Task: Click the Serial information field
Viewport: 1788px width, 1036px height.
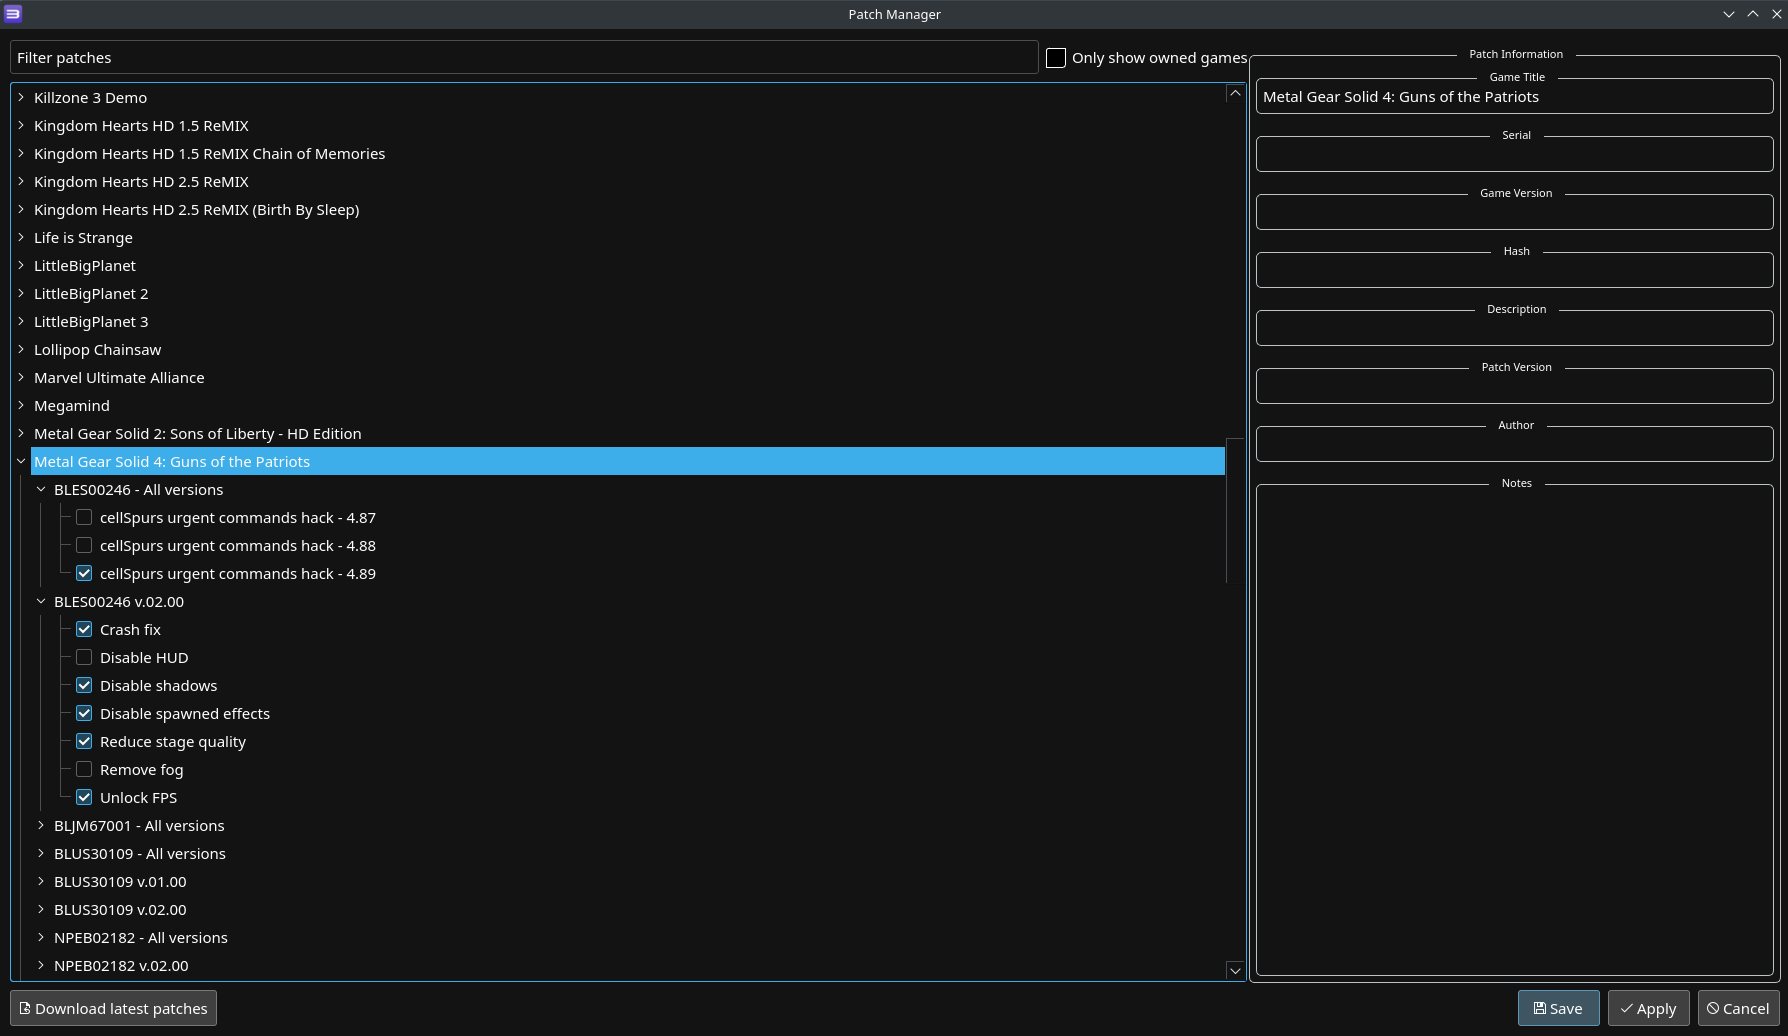Action: [1515, 155]
